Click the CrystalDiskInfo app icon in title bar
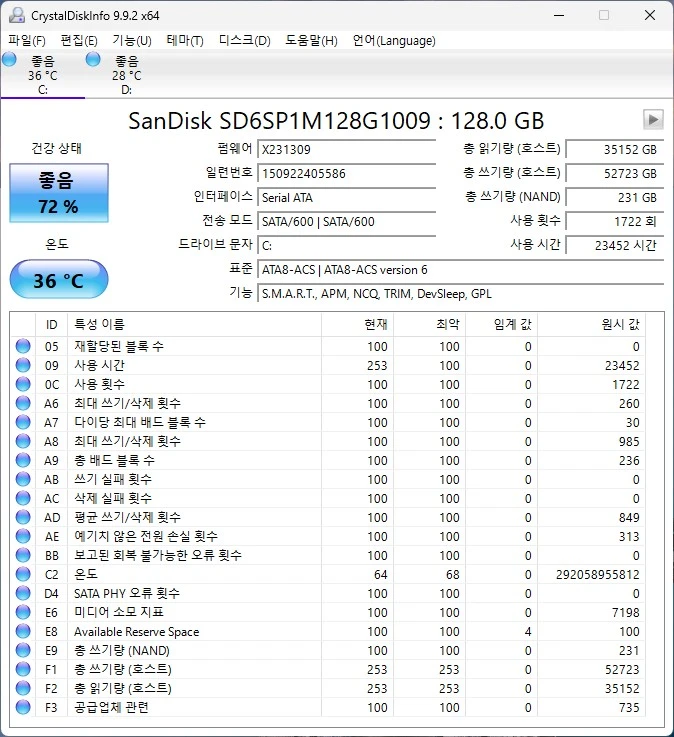 [17, 16]
